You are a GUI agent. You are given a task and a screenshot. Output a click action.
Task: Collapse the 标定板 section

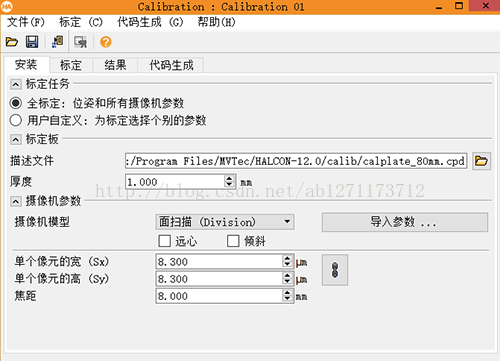(16, 139)
